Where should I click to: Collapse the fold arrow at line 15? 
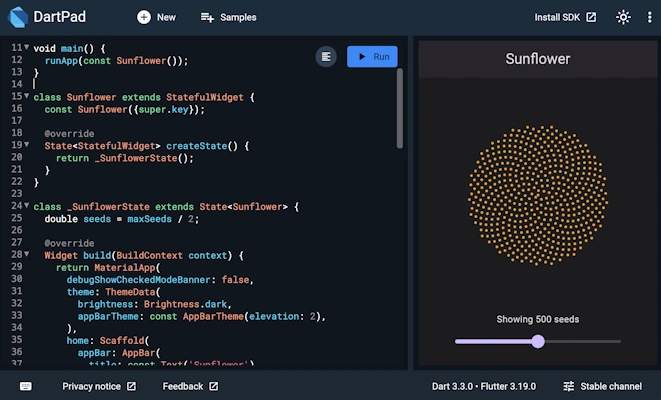(27, 96)
